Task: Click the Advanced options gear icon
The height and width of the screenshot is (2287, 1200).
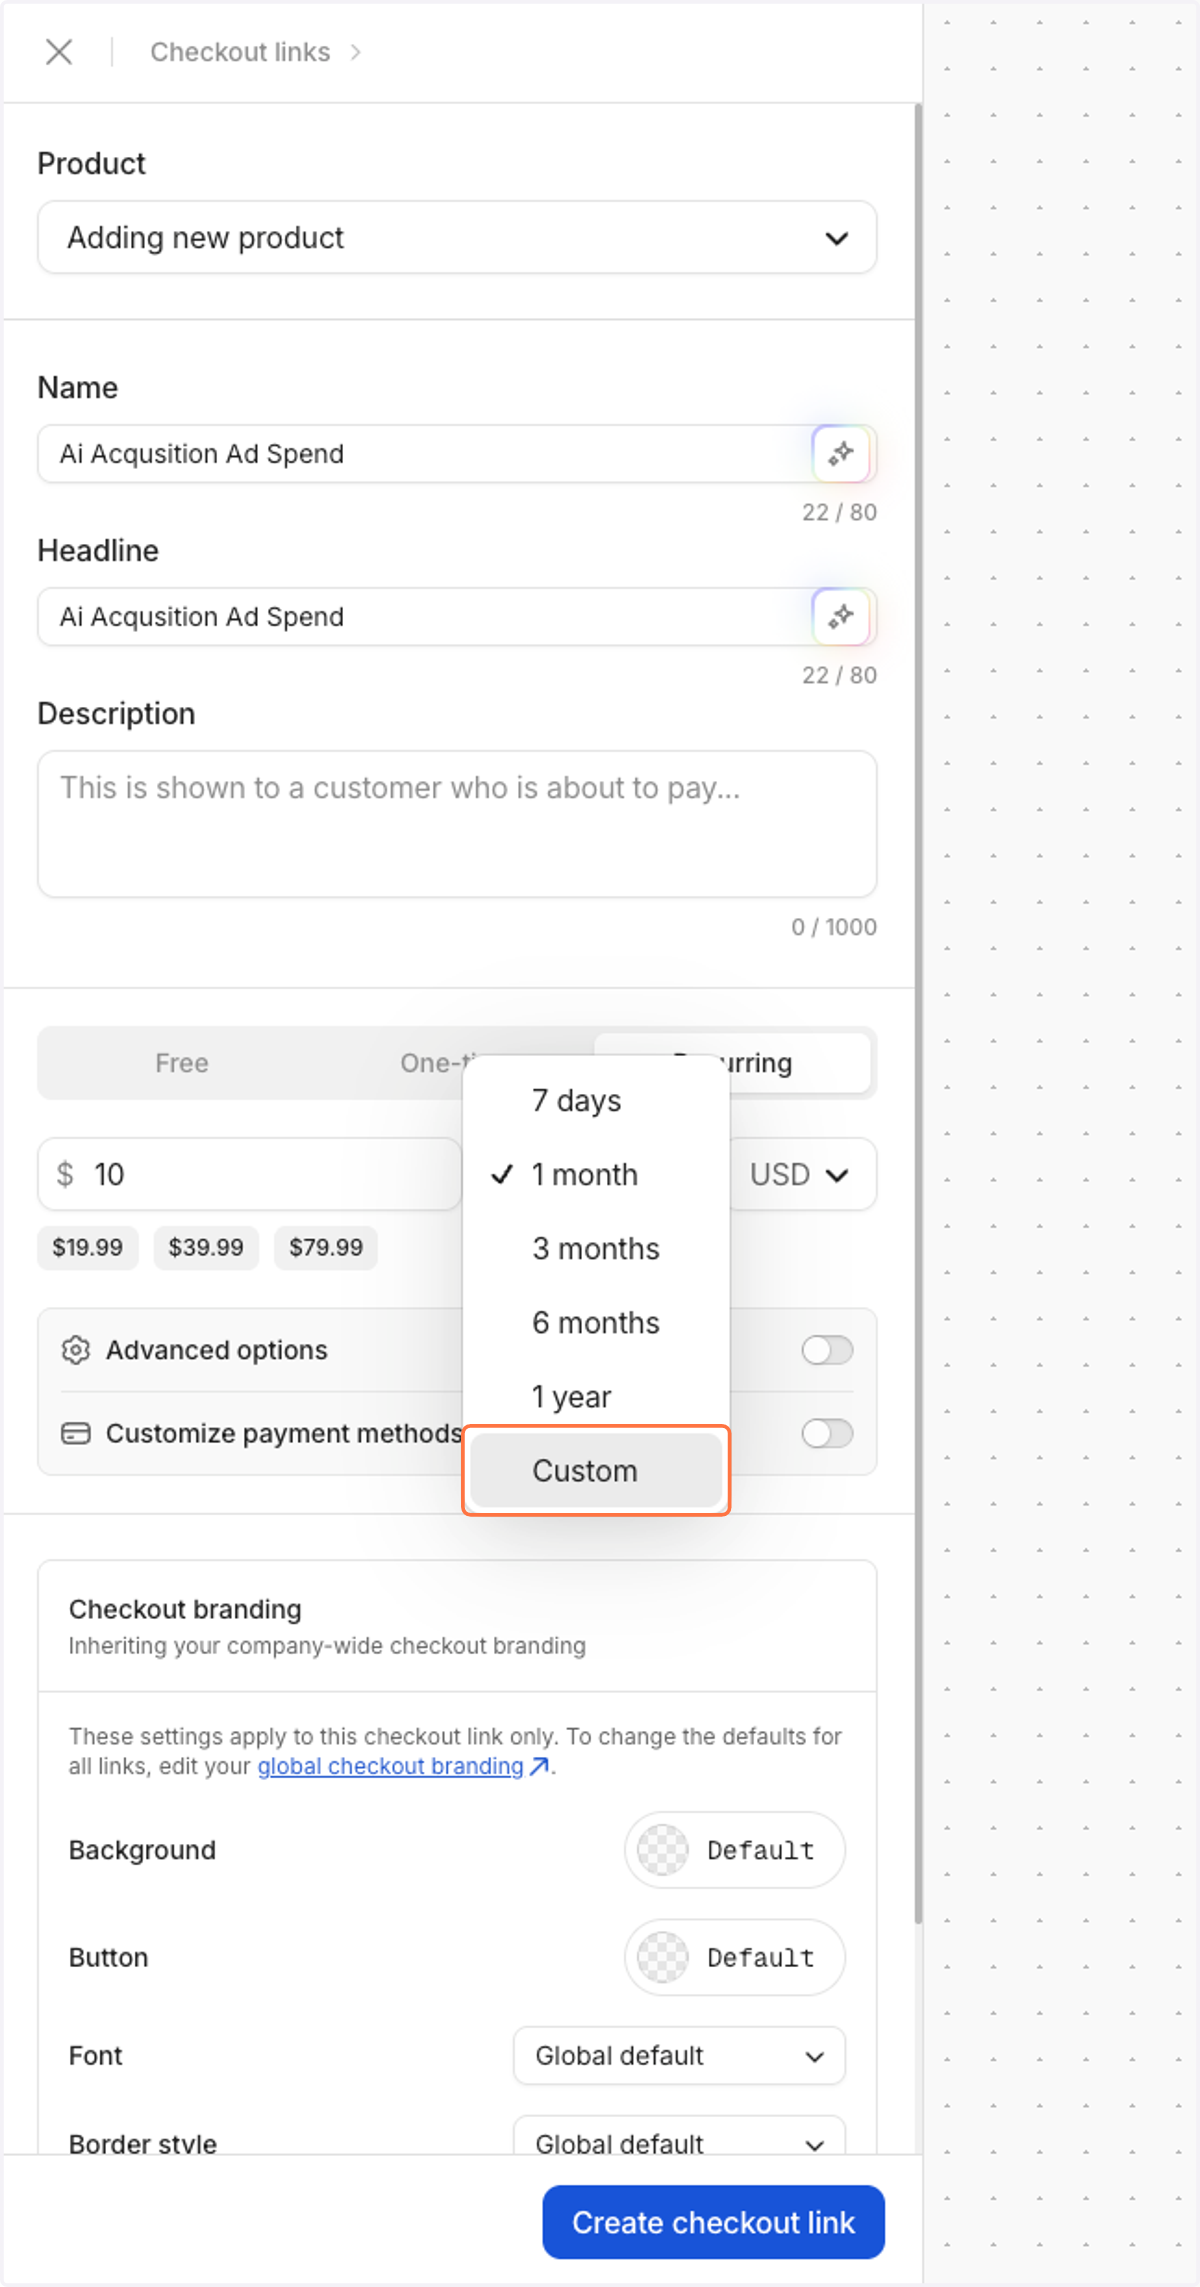Action: click(76, 1350)
